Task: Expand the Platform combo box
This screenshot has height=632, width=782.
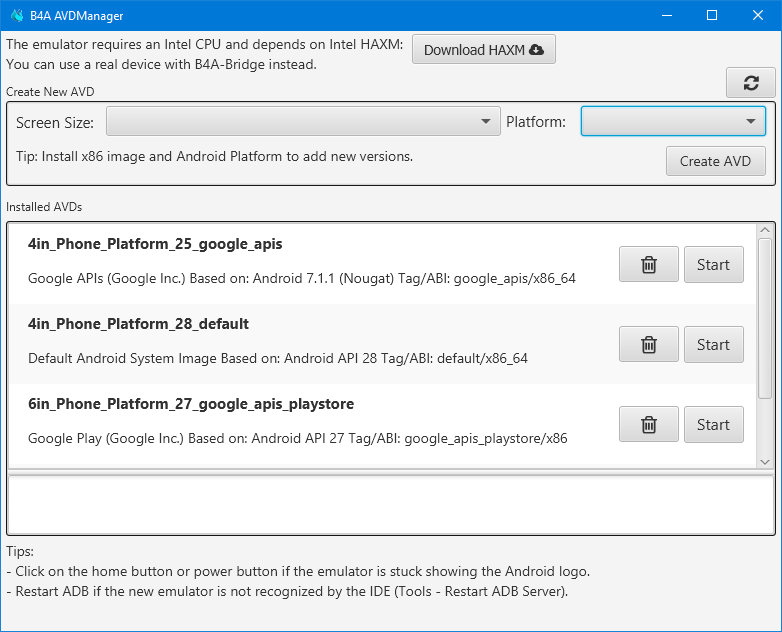Action: pos(673,122)
